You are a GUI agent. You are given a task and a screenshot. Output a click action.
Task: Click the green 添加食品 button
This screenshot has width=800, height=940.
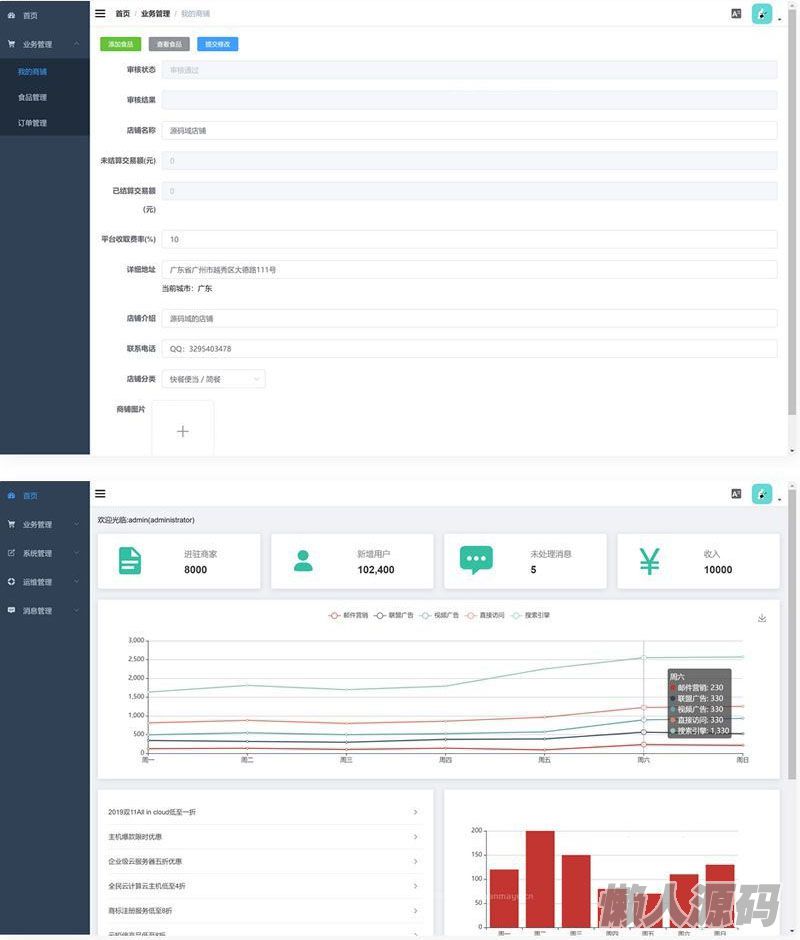120,44
